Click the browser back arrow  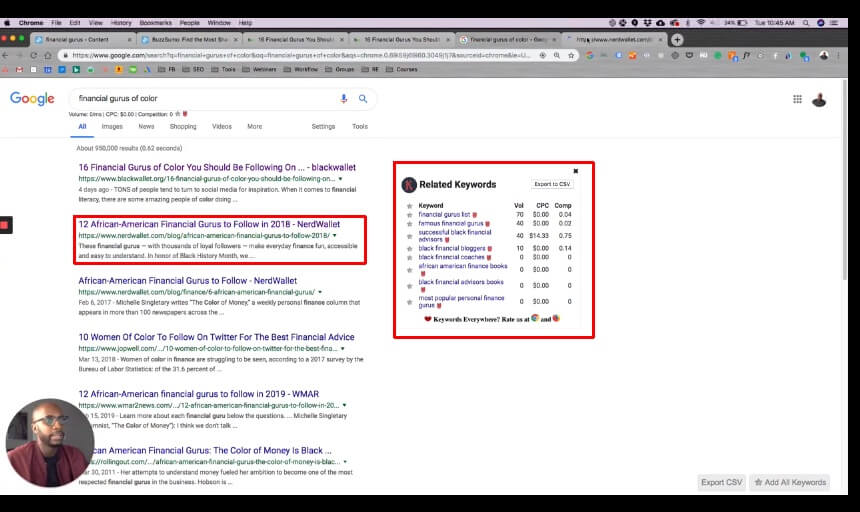click(x=5, y=55)
